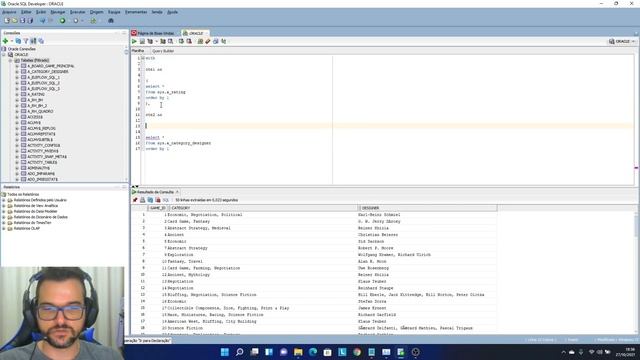
Task: Sort results by the DESIGNER column header
Action: pyautogui.click(x=428, y=208)
